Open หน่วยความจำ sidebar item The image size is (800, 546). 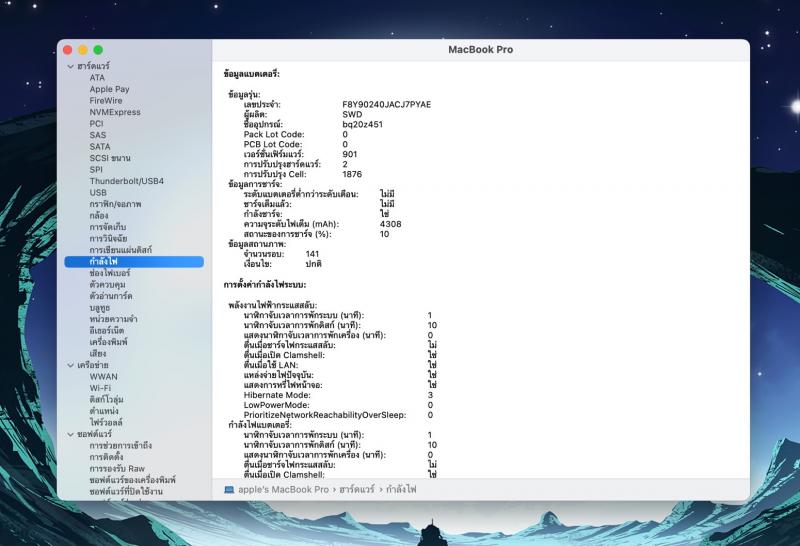113,319
